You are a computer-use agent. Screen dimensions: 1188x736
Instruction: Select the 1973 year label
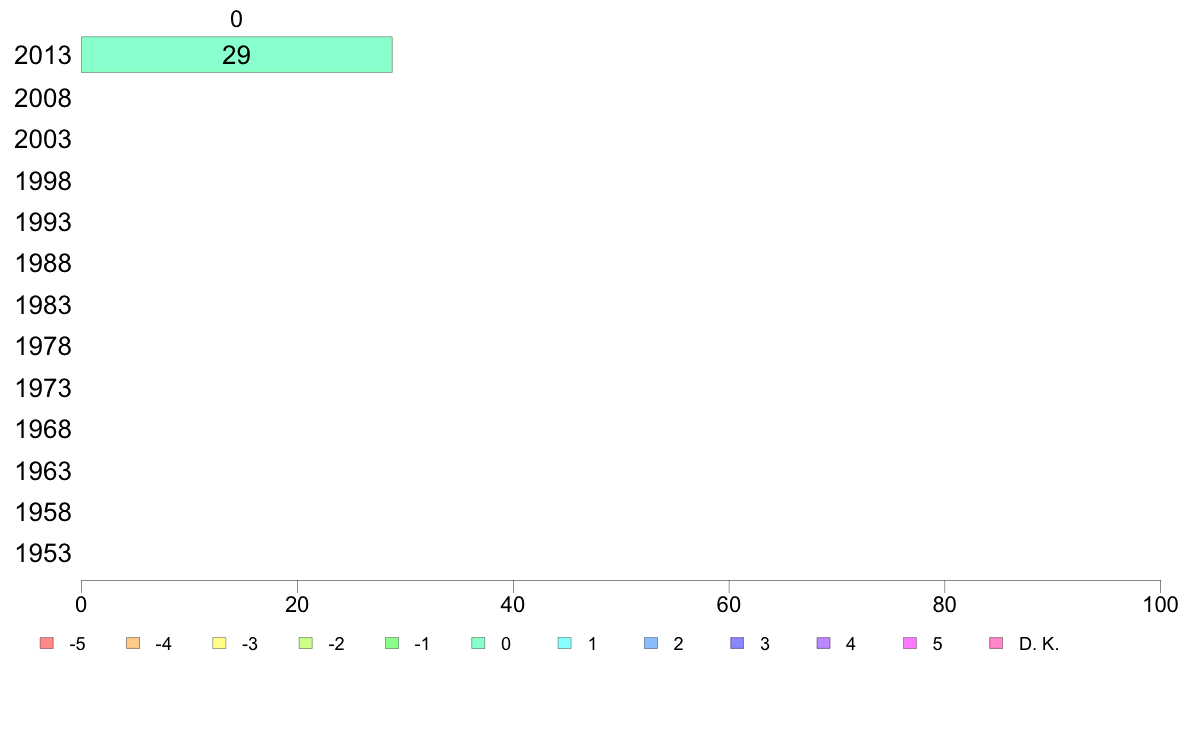pyautogui.click(x=42, y=388)
